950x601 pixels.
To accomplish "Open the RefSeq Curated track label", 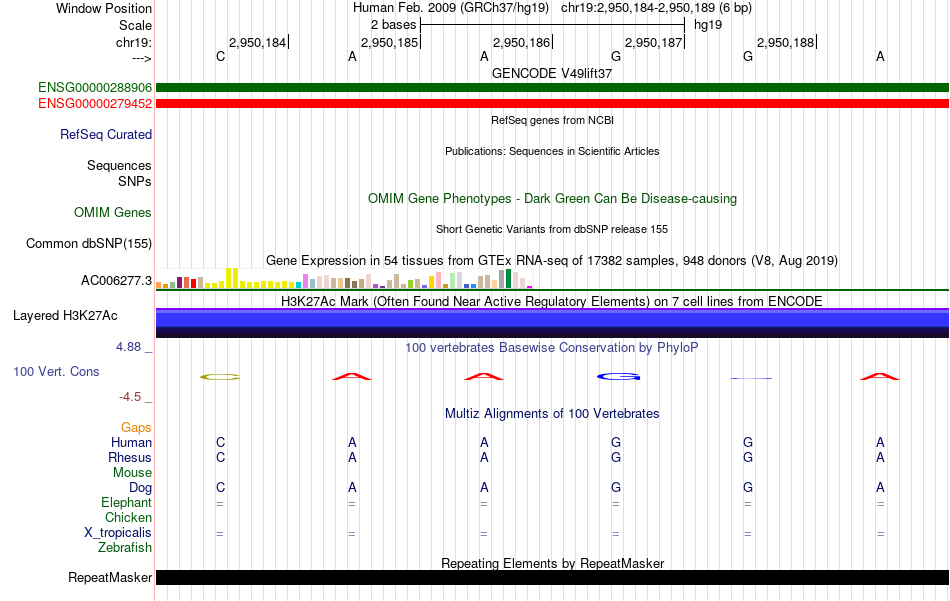I will 106,134.
